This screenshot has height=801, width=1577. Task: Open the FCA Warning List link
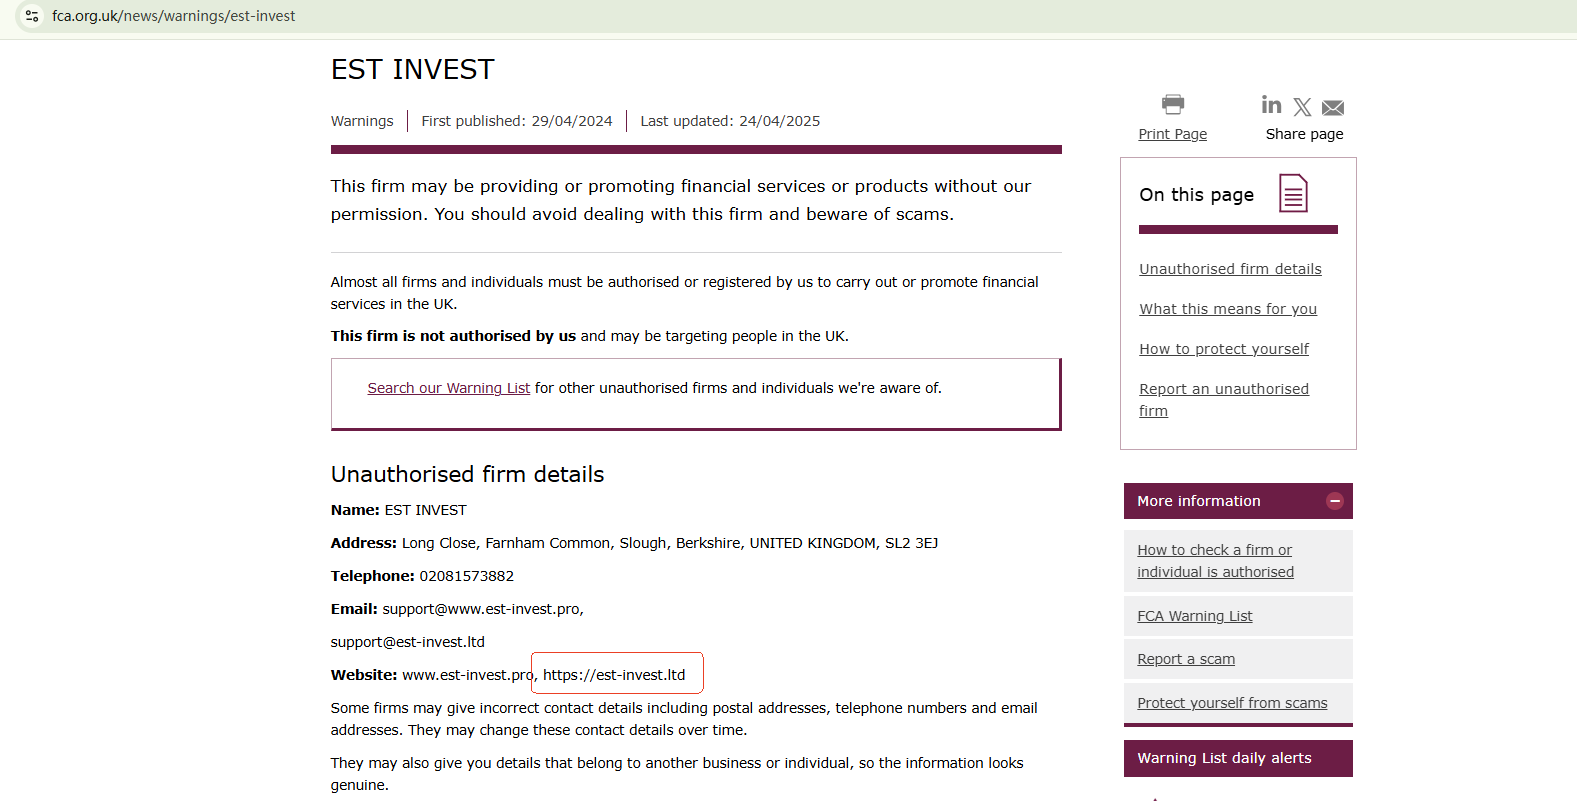click(x=1194, y=616)
